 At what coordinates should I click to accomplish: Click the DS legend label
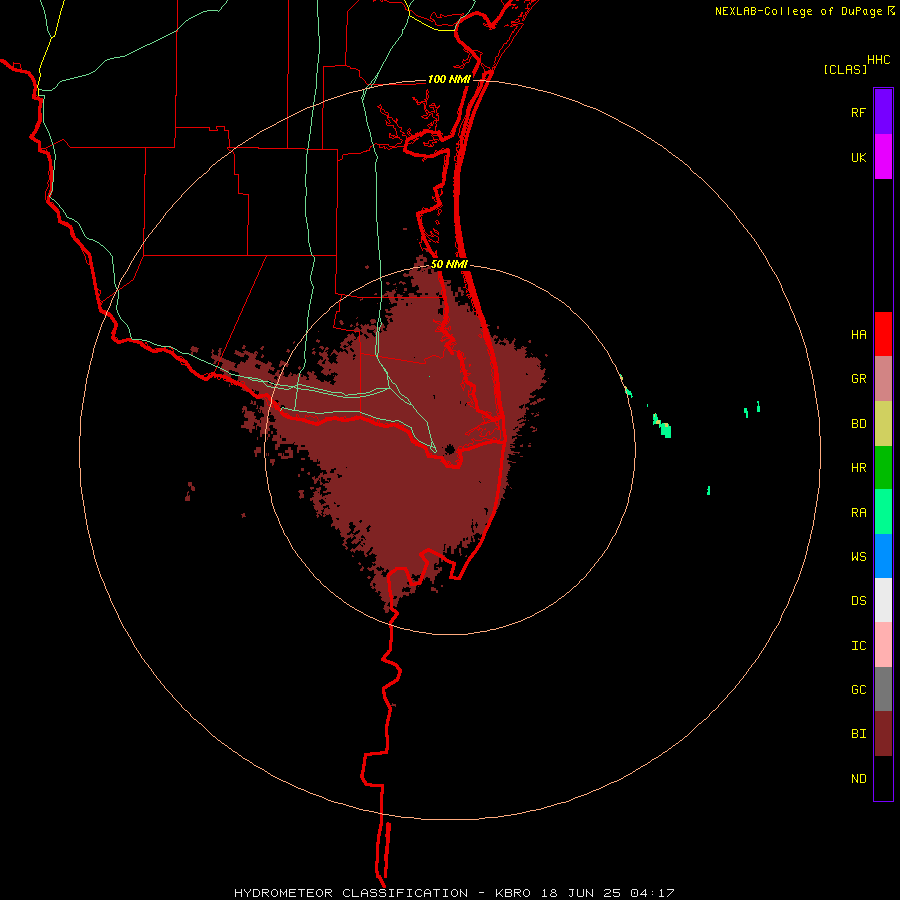coord(858,601)
